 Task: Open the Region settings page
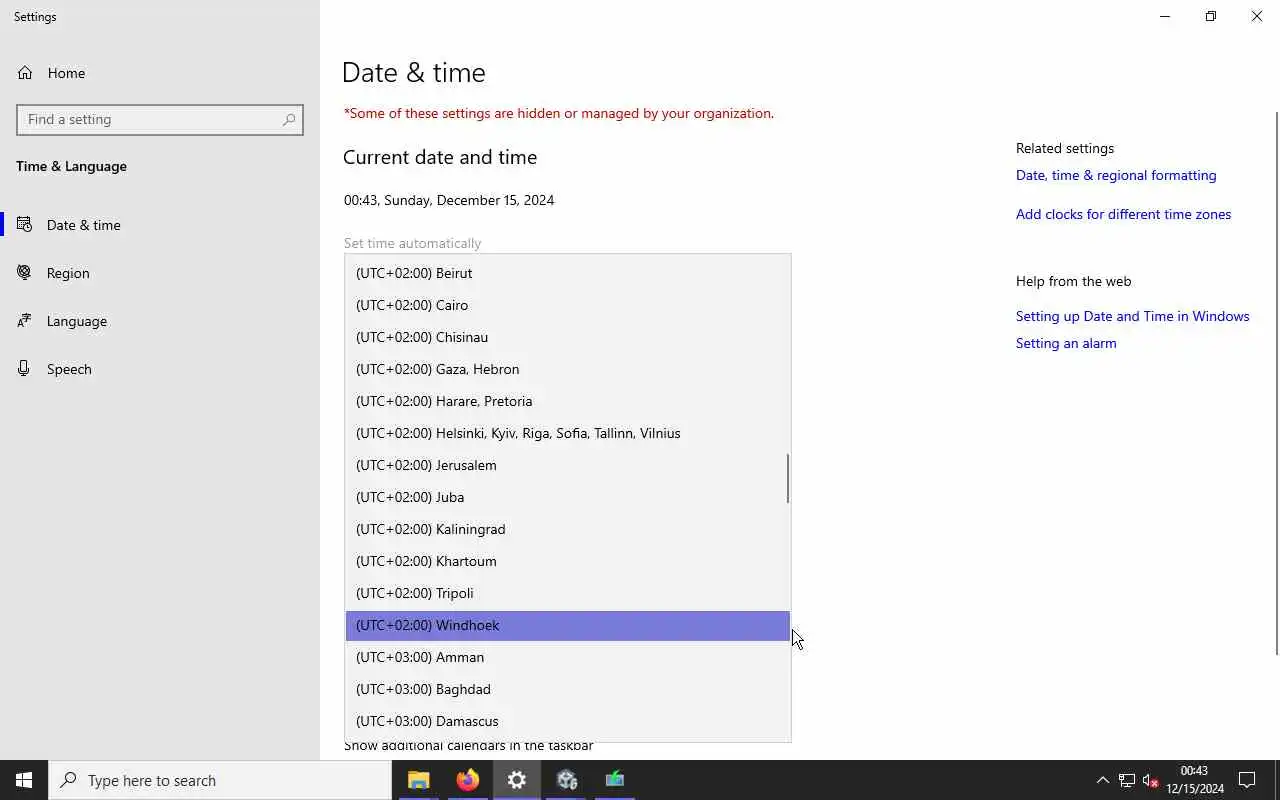[160, 273]
